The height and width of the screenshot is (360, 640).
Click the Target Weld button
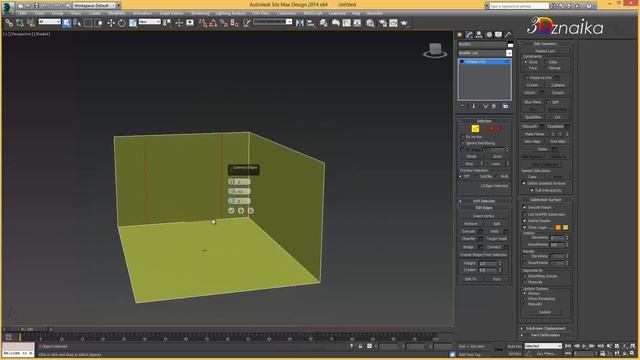click(497, 239)
